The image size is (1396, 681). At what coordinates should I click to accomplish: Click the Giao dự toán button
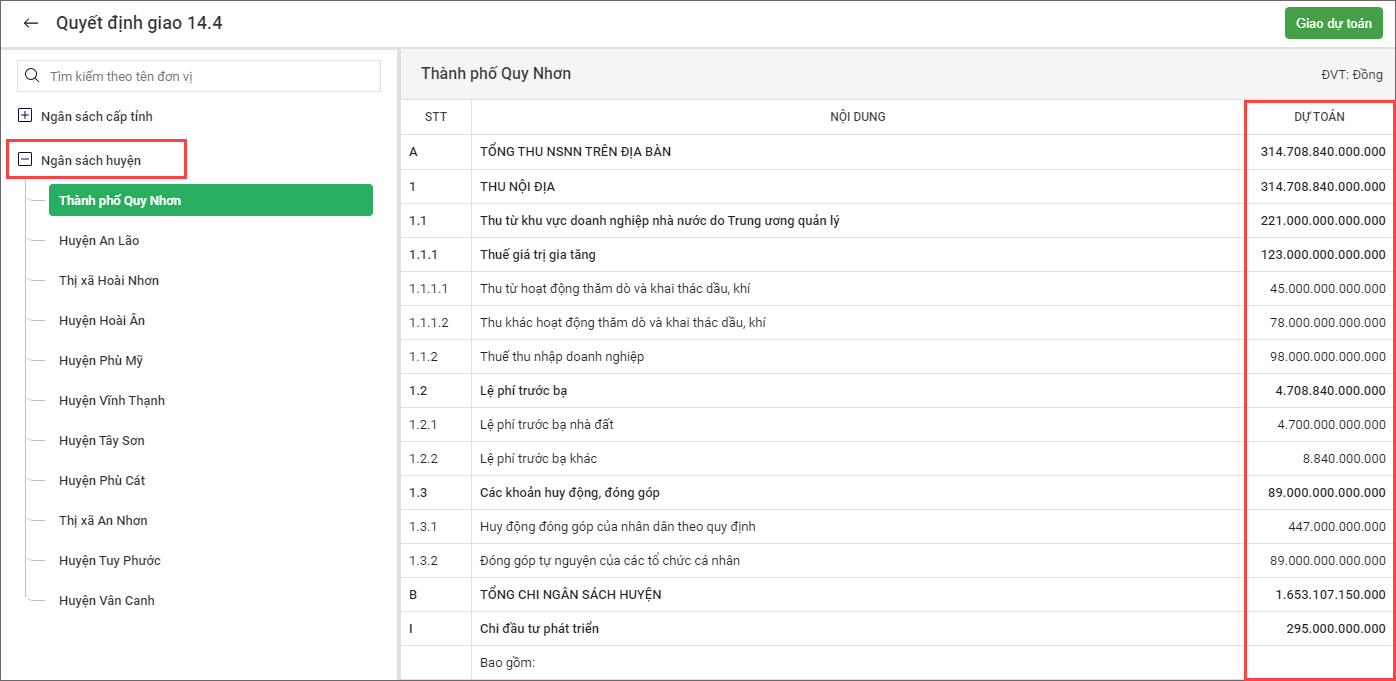click(x=1333, y=23)
